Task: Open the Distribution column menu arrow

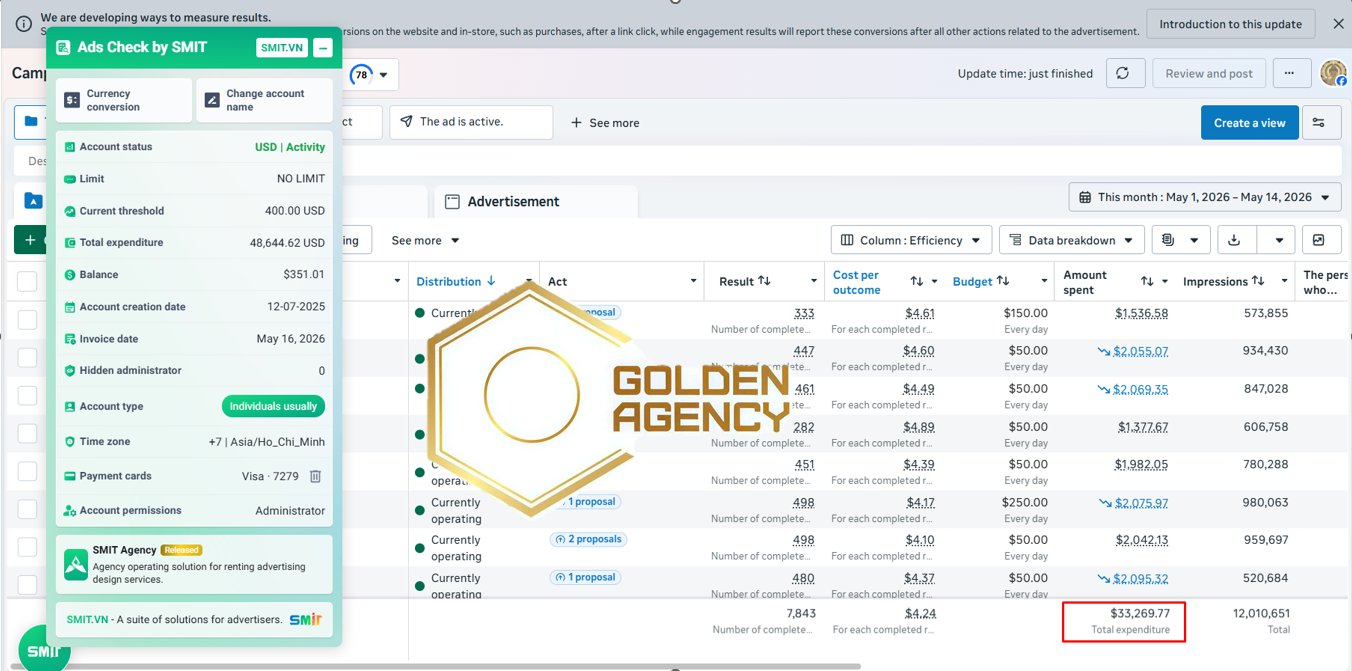Action: (x=529, y=281)
